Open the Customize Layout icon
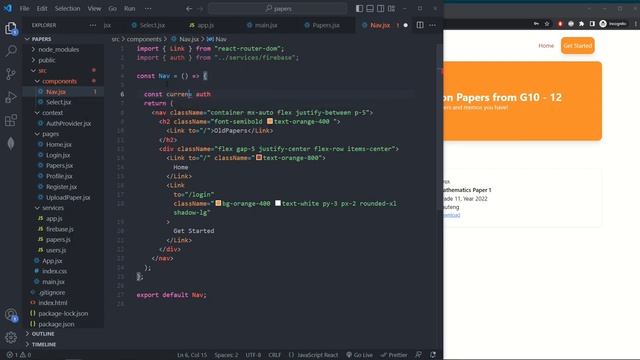 pos(391,9)
